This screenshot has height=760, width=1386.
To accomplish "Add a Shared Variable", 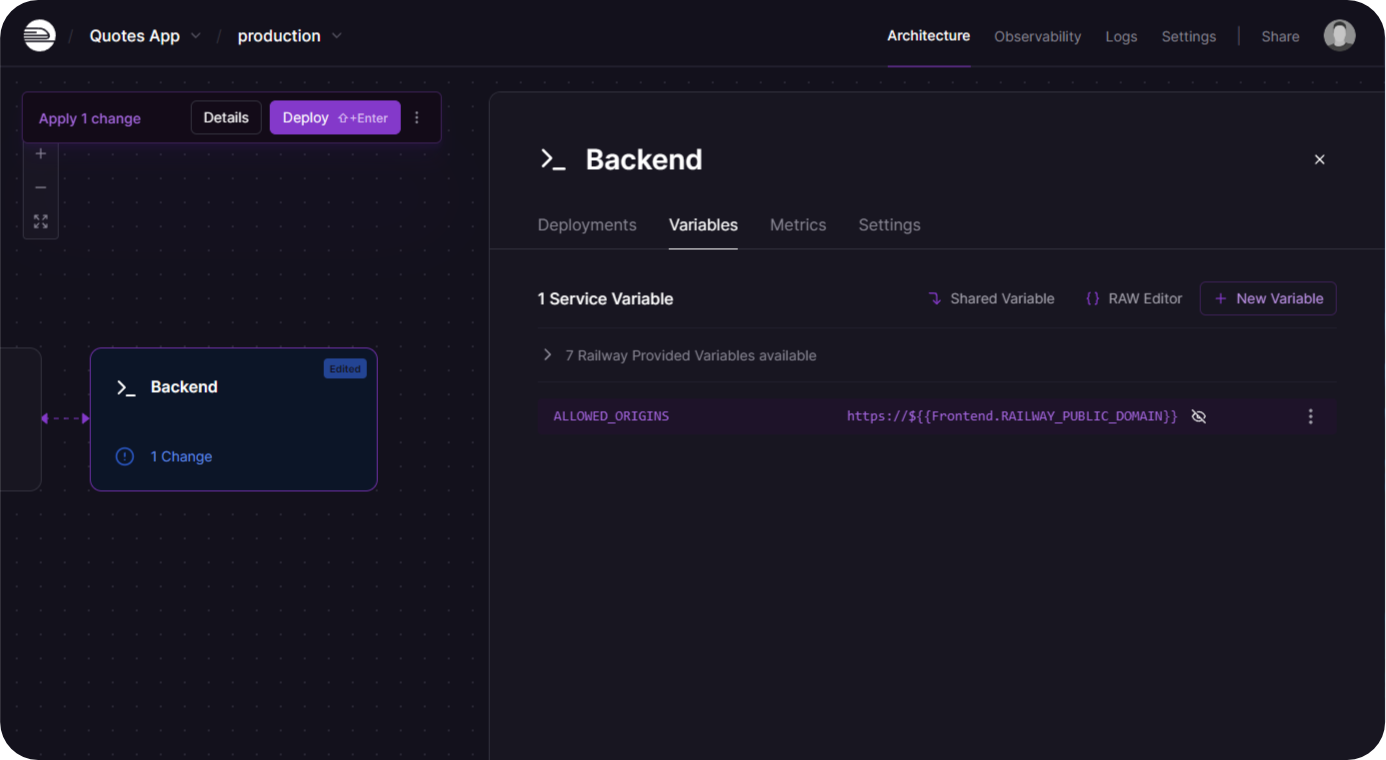I will [x=991, y=299].
